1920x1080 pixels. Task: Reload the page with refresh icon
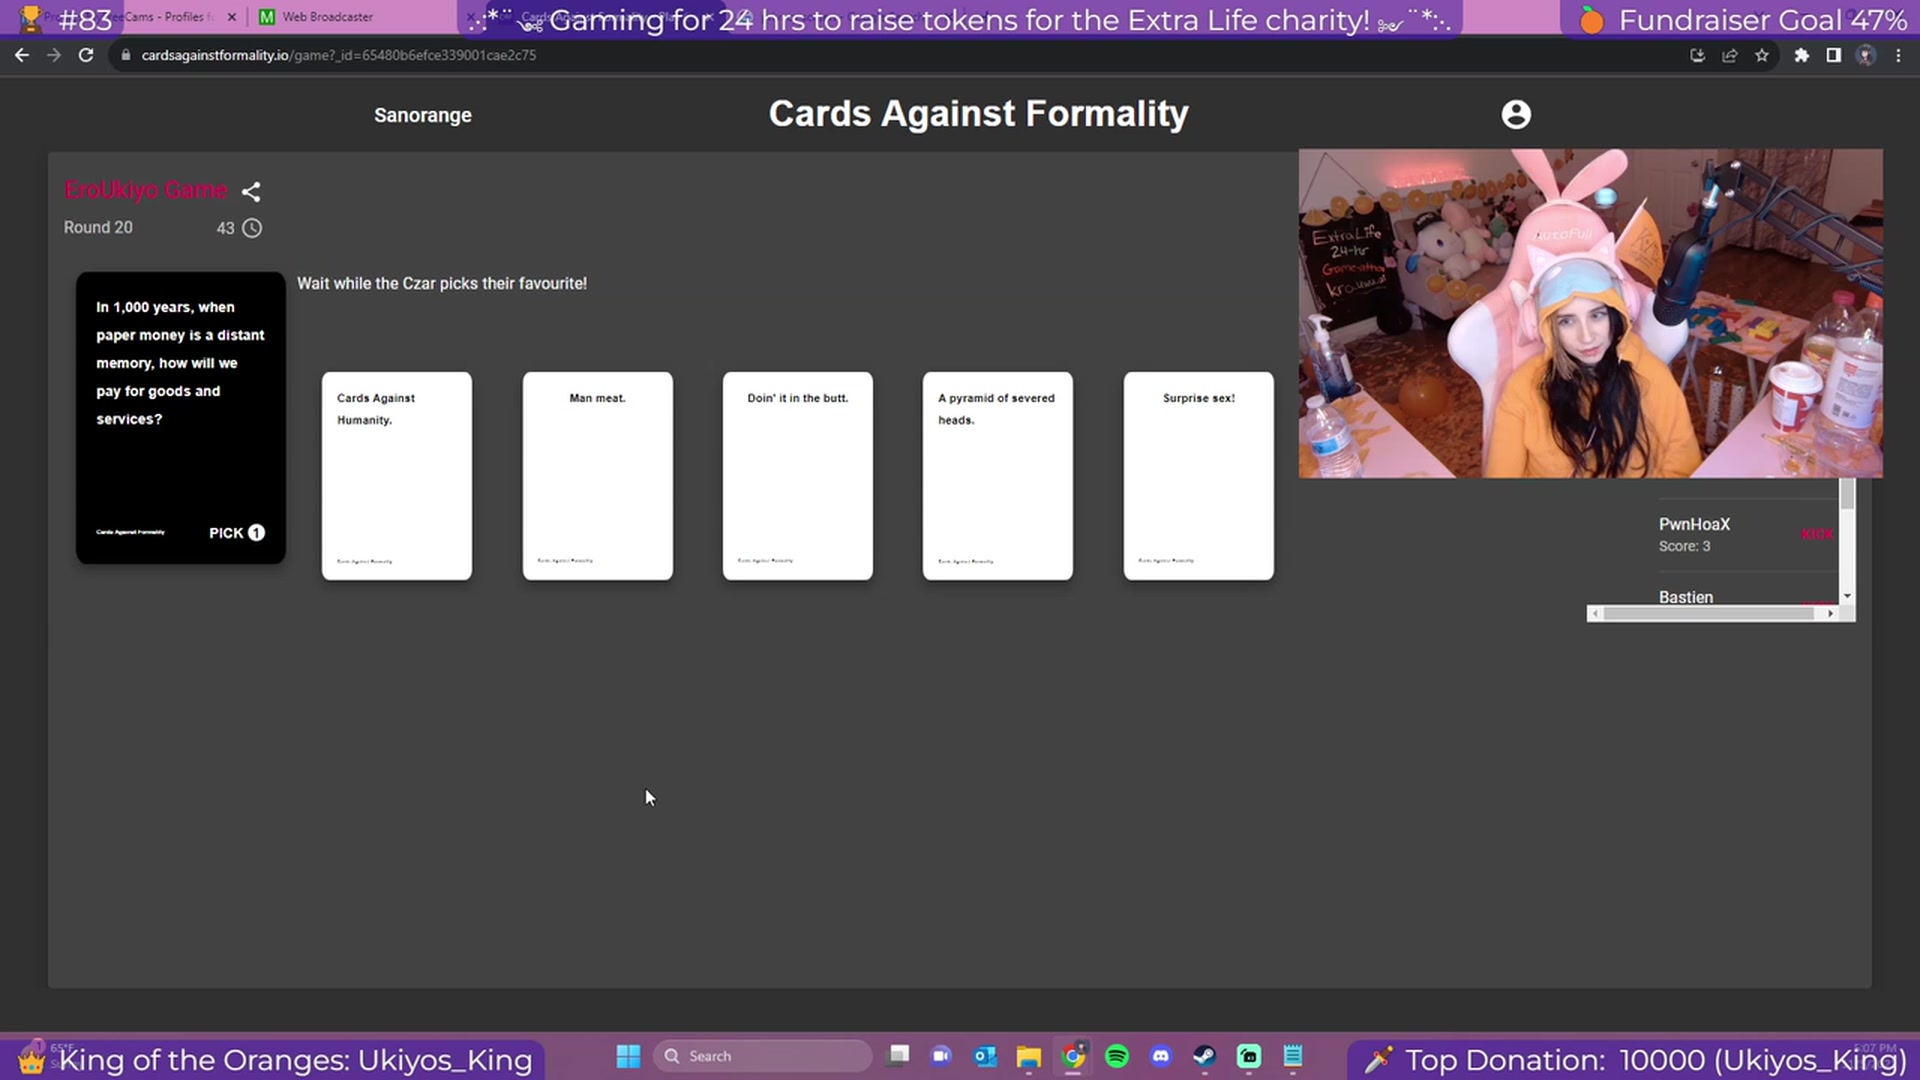point(86,55)
